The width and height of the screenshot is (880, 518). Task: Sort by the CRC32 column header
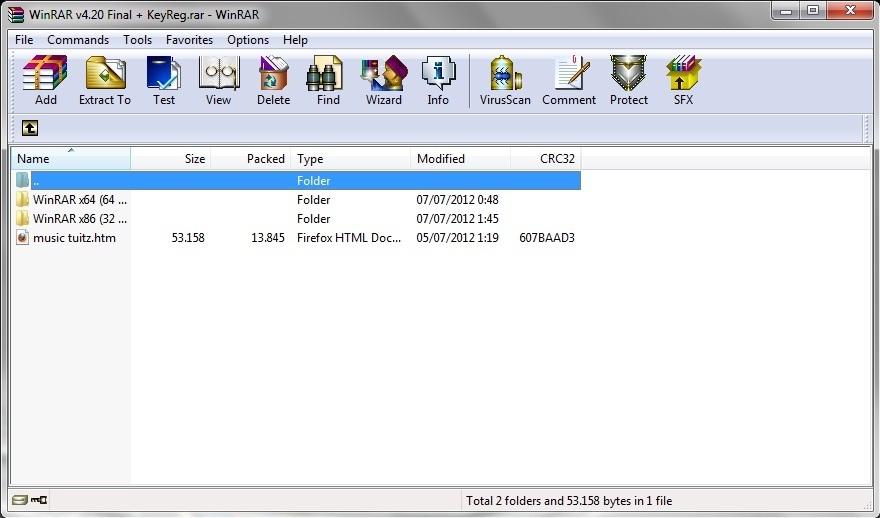(x=546, y=159)
